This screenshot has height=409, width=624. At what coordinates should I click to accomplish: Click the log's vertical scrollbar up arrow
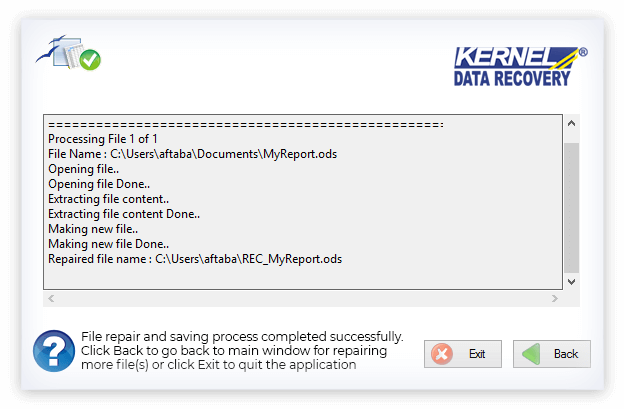(571, 124)
